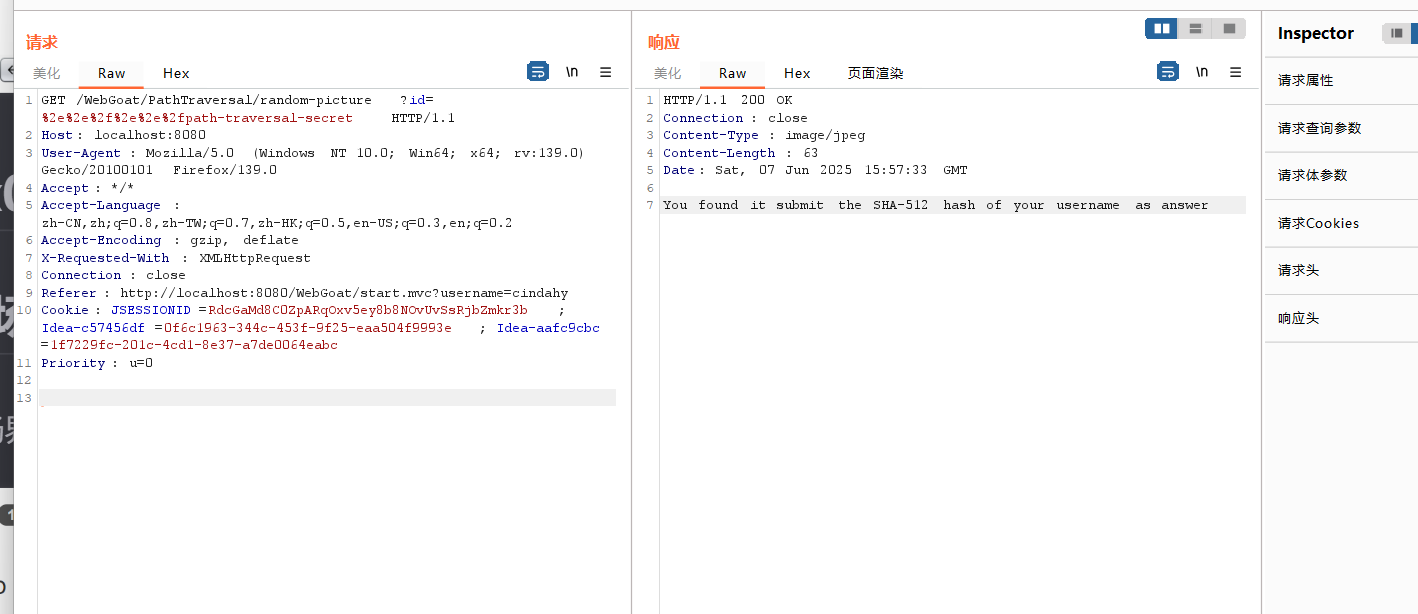This screenshot has height=614, width=1418.
Task: Toggle \n non-printable characters in response
Action: point(1202,72)
